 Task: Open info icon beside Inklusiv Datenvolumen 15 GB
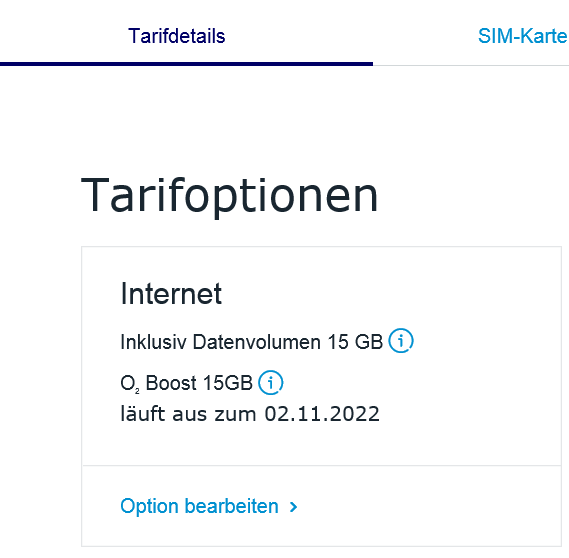click(401, 341)
